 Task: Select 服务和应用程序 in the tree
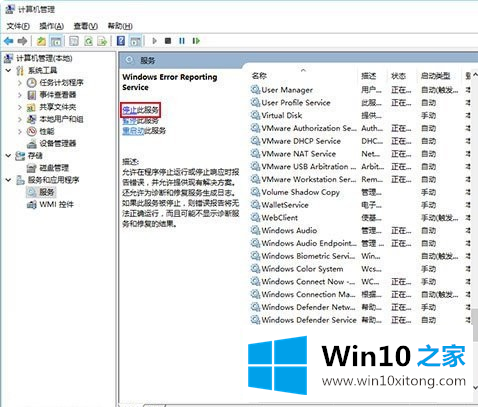(53, 180)
